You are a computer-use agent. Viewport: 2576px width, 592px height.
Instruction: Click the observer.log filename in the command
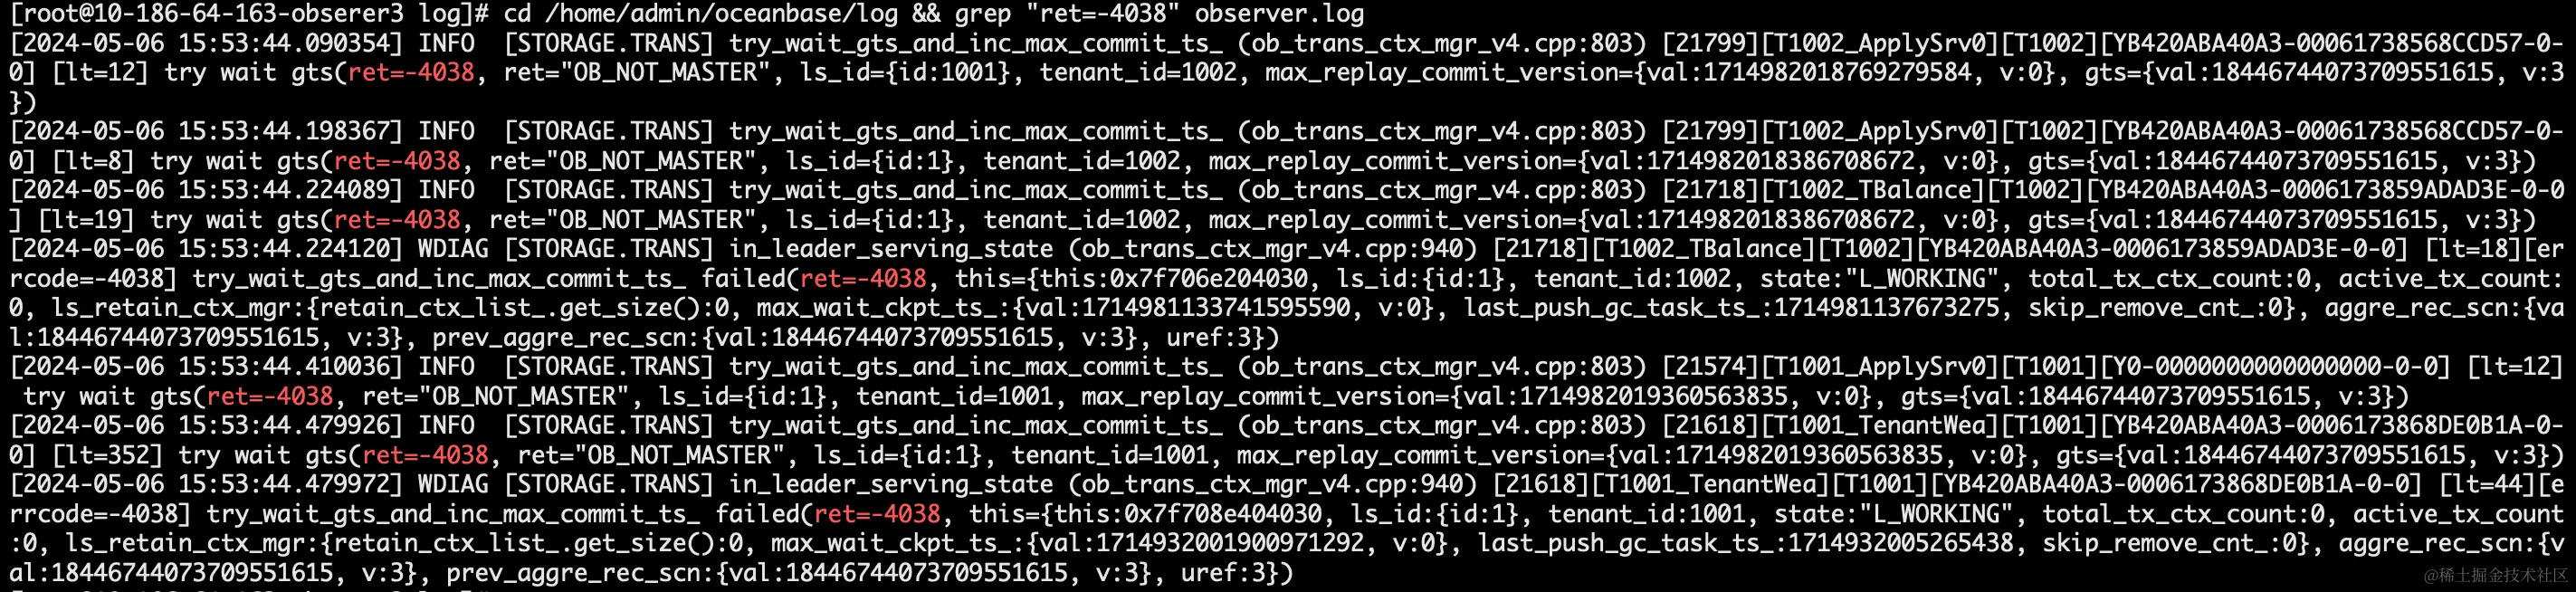(x=1279, y=14)
